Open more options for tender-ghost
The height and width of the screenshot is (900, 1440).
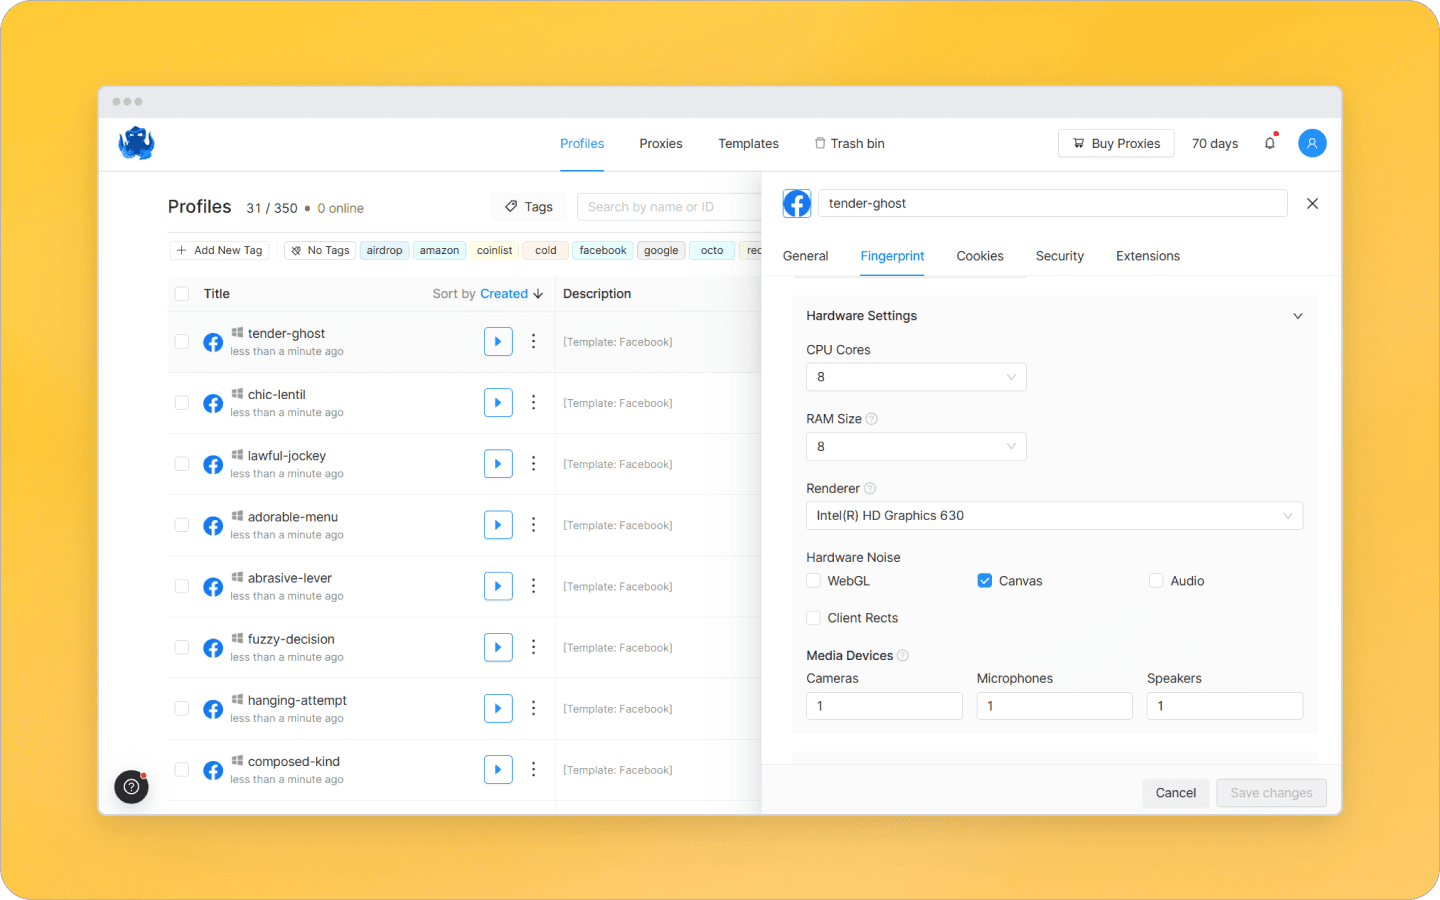pyautogui.click(x=533, y=341)
